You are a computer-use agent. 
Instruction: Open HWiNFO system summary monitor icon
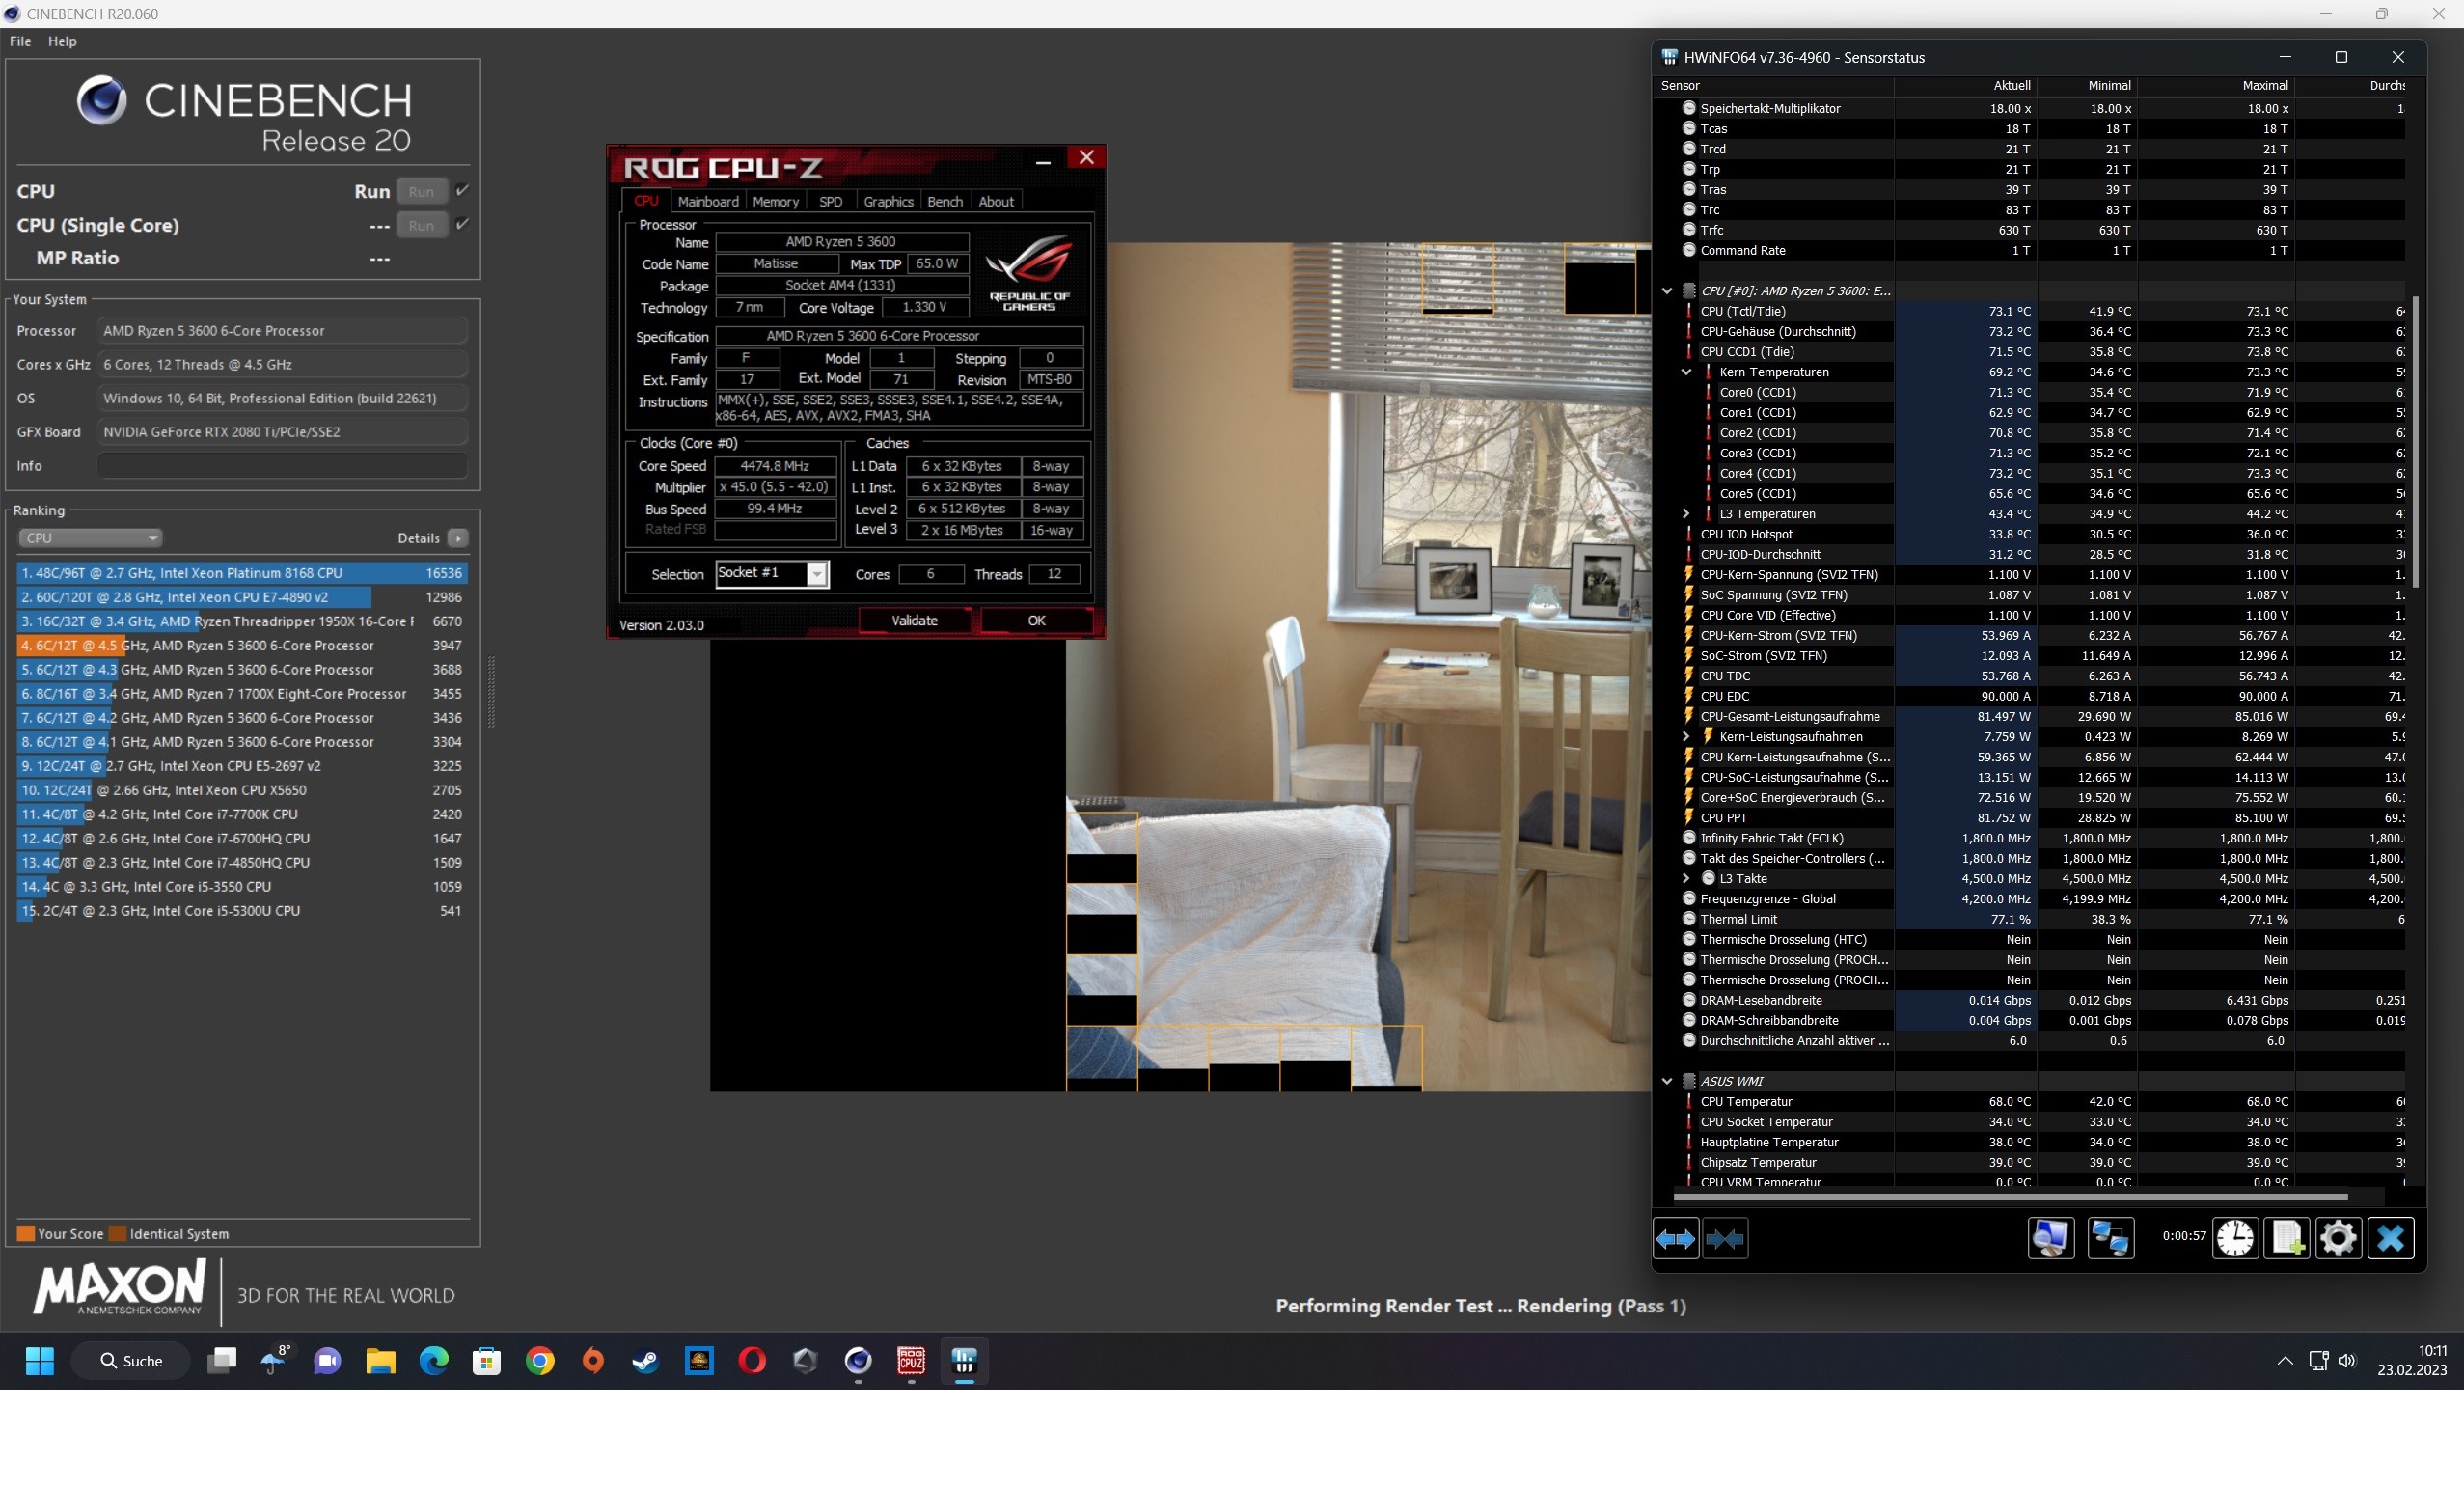[2050, 1239]
